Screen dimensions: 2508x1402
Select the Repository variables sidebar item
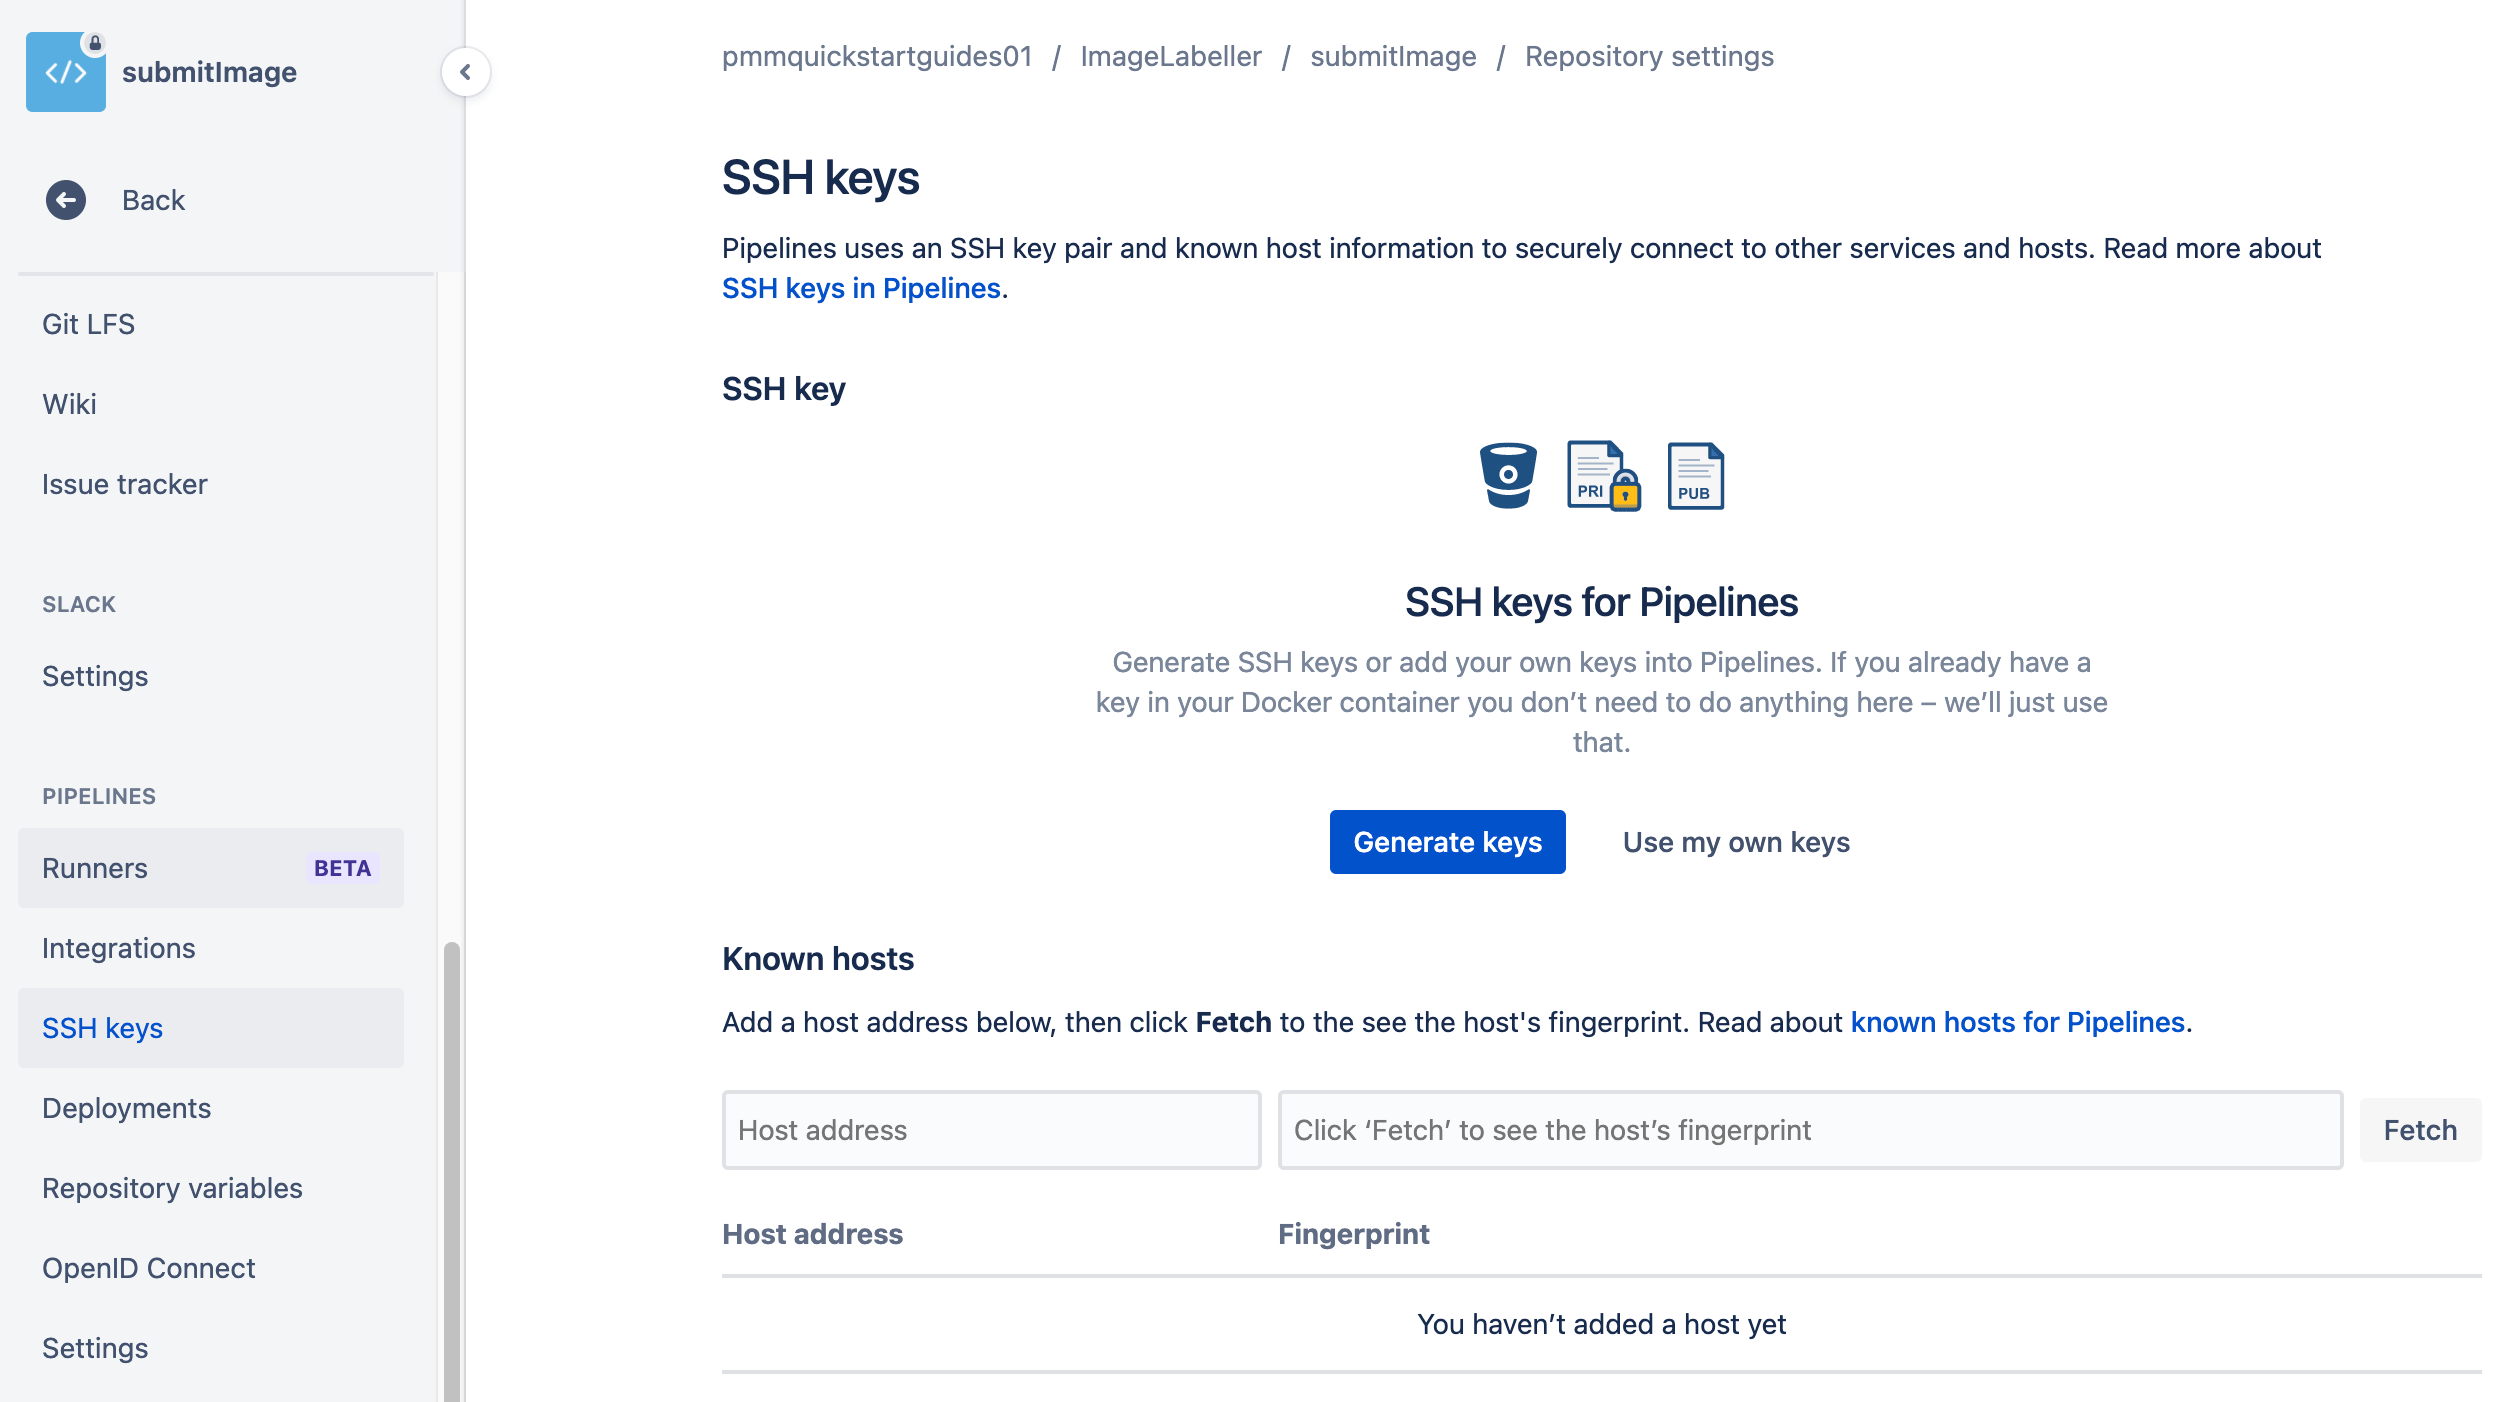(172, 1188)
